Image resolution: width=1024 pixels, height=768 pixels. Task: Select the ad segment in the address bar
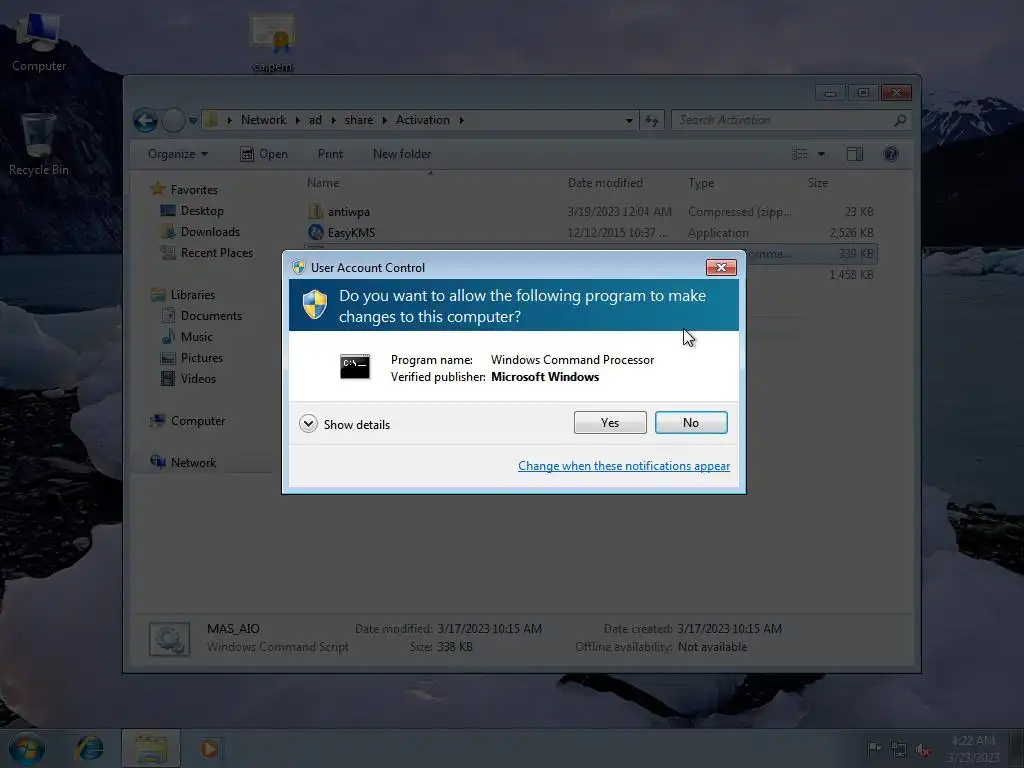tap(315, 120)
